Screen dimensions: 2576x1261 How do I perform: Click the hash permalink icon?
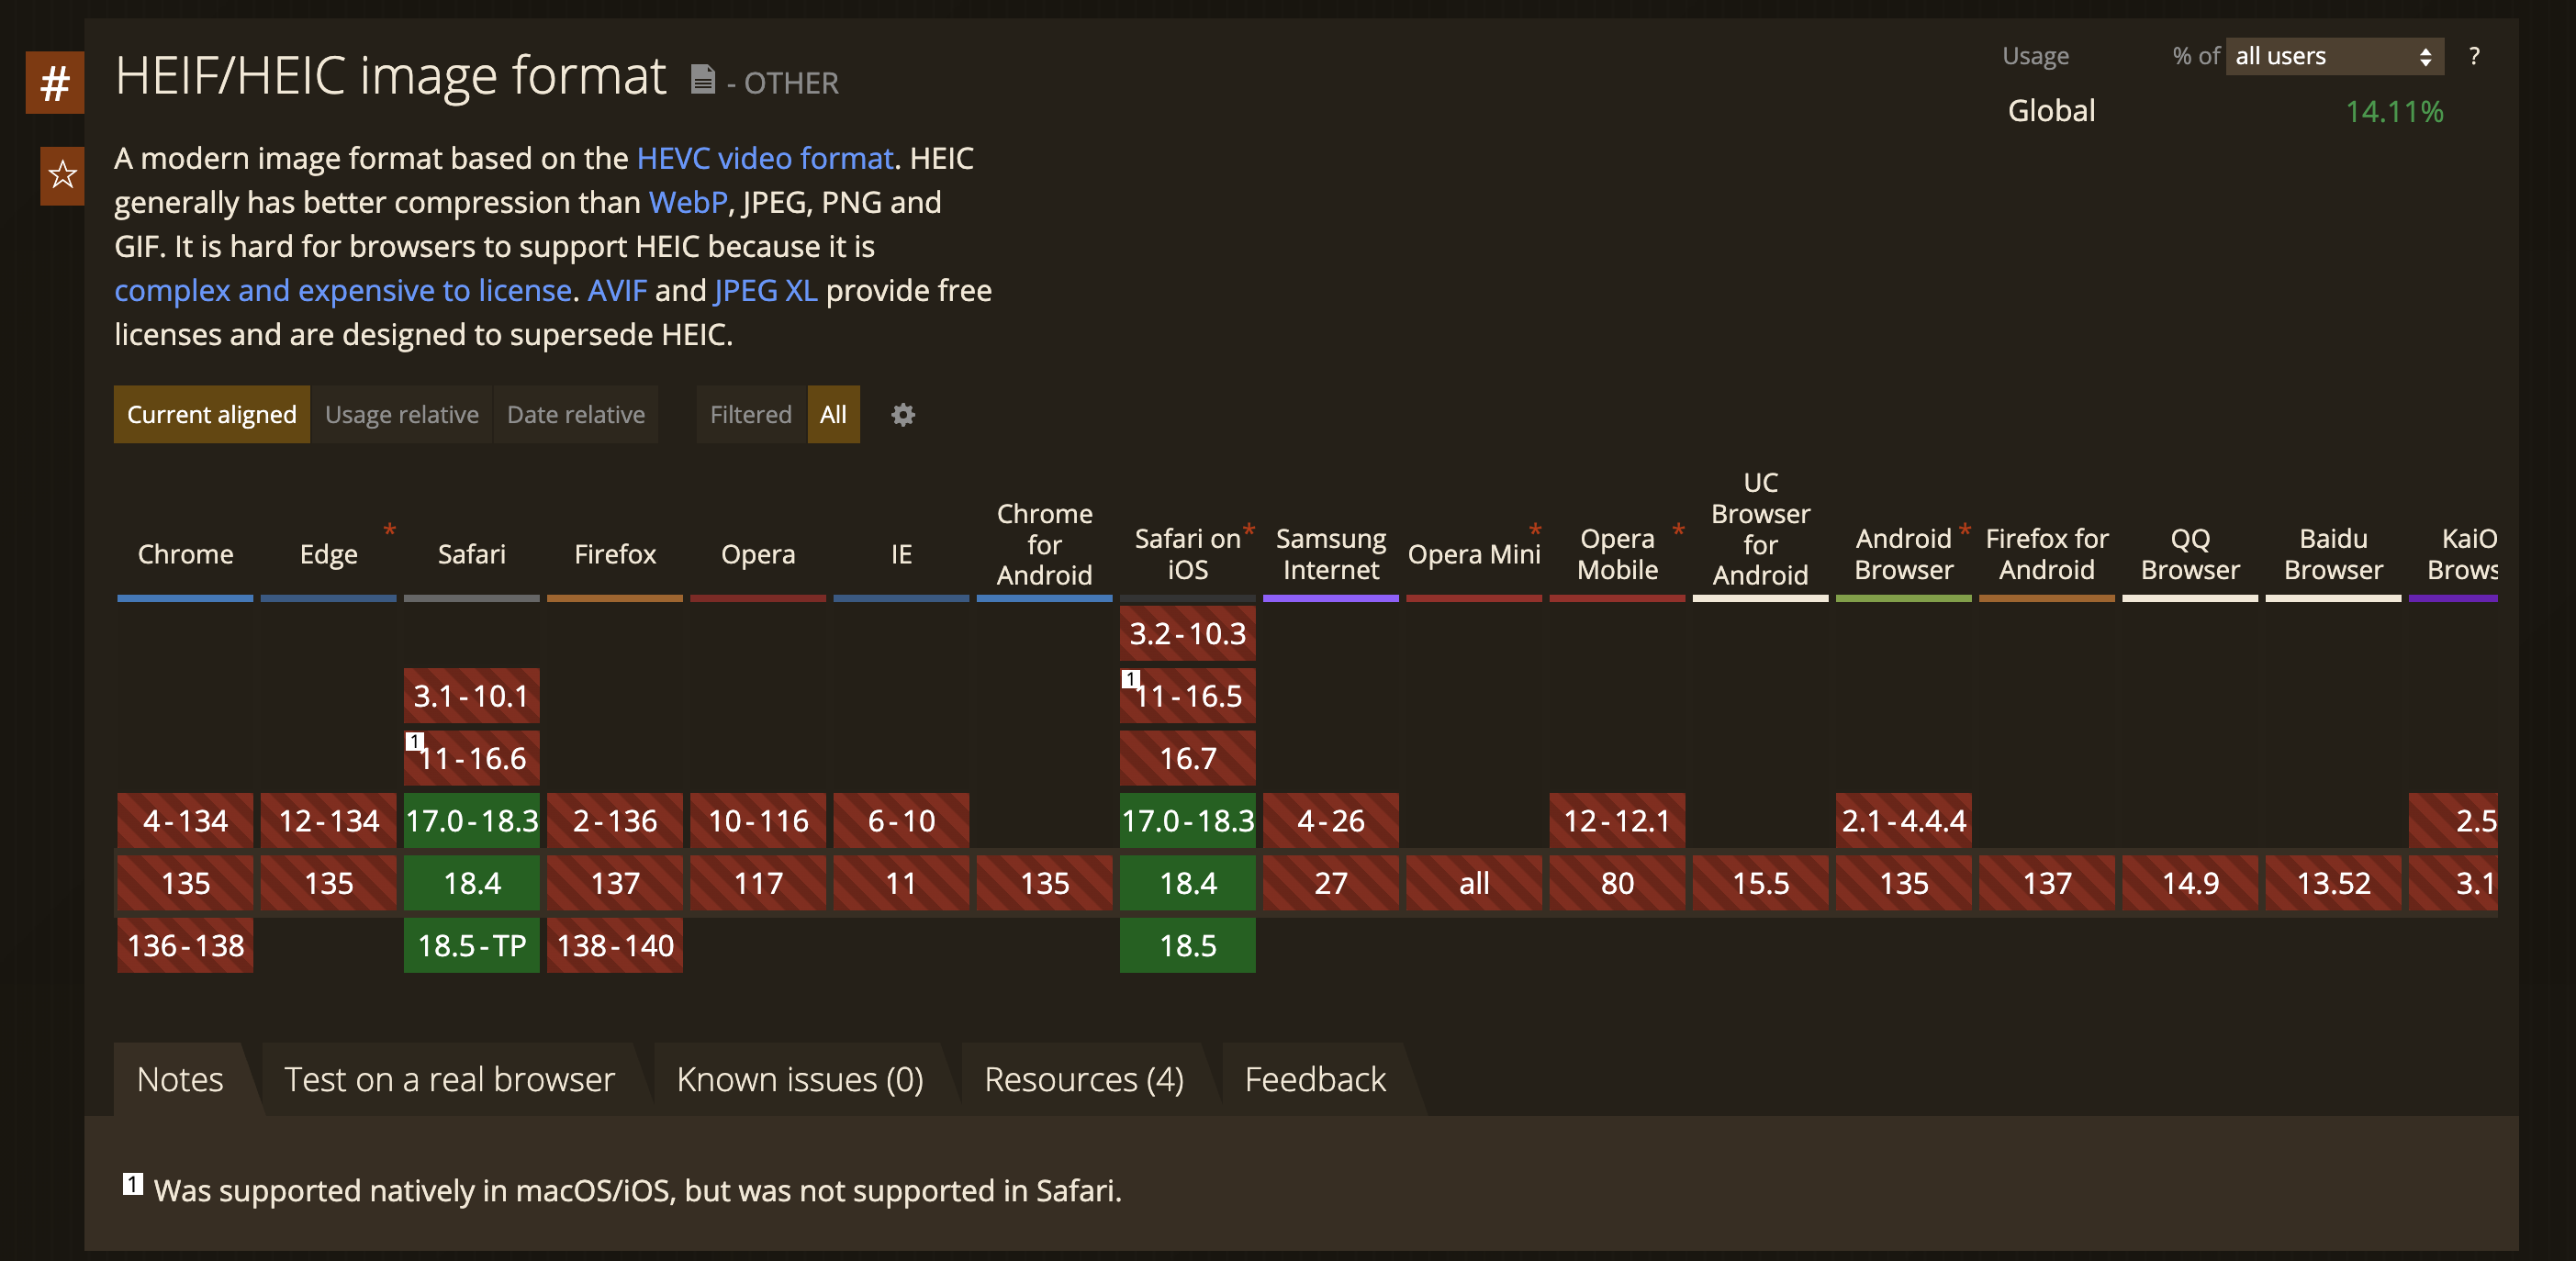coord(55,83)
